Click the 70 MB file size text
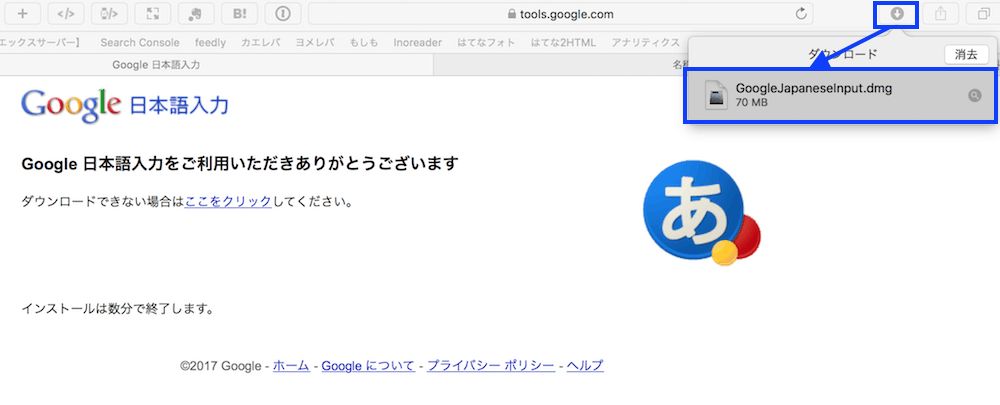This screenshot has height=405, width=1000. 751,102
